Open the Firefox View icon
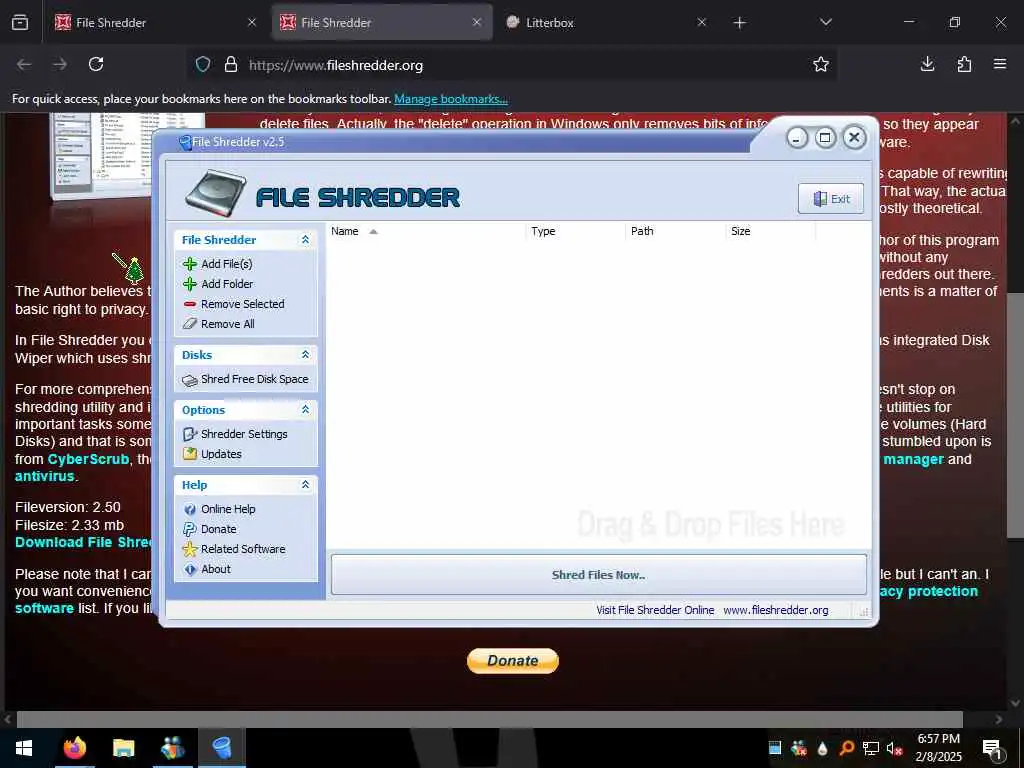The width and height of the screenshot is (1024, 768). 20,22
